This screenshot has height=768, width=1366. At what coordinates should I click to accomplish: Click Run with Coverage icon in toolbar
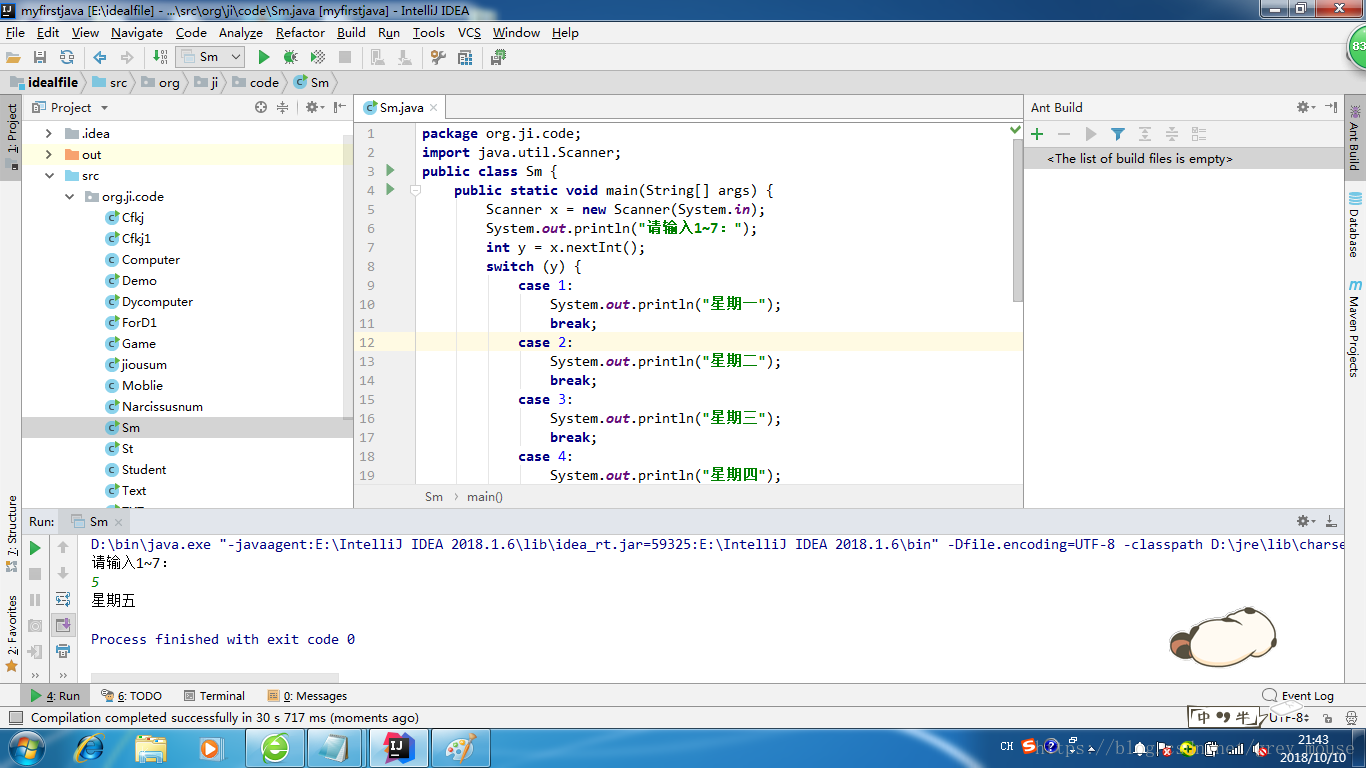coord(317,57)
